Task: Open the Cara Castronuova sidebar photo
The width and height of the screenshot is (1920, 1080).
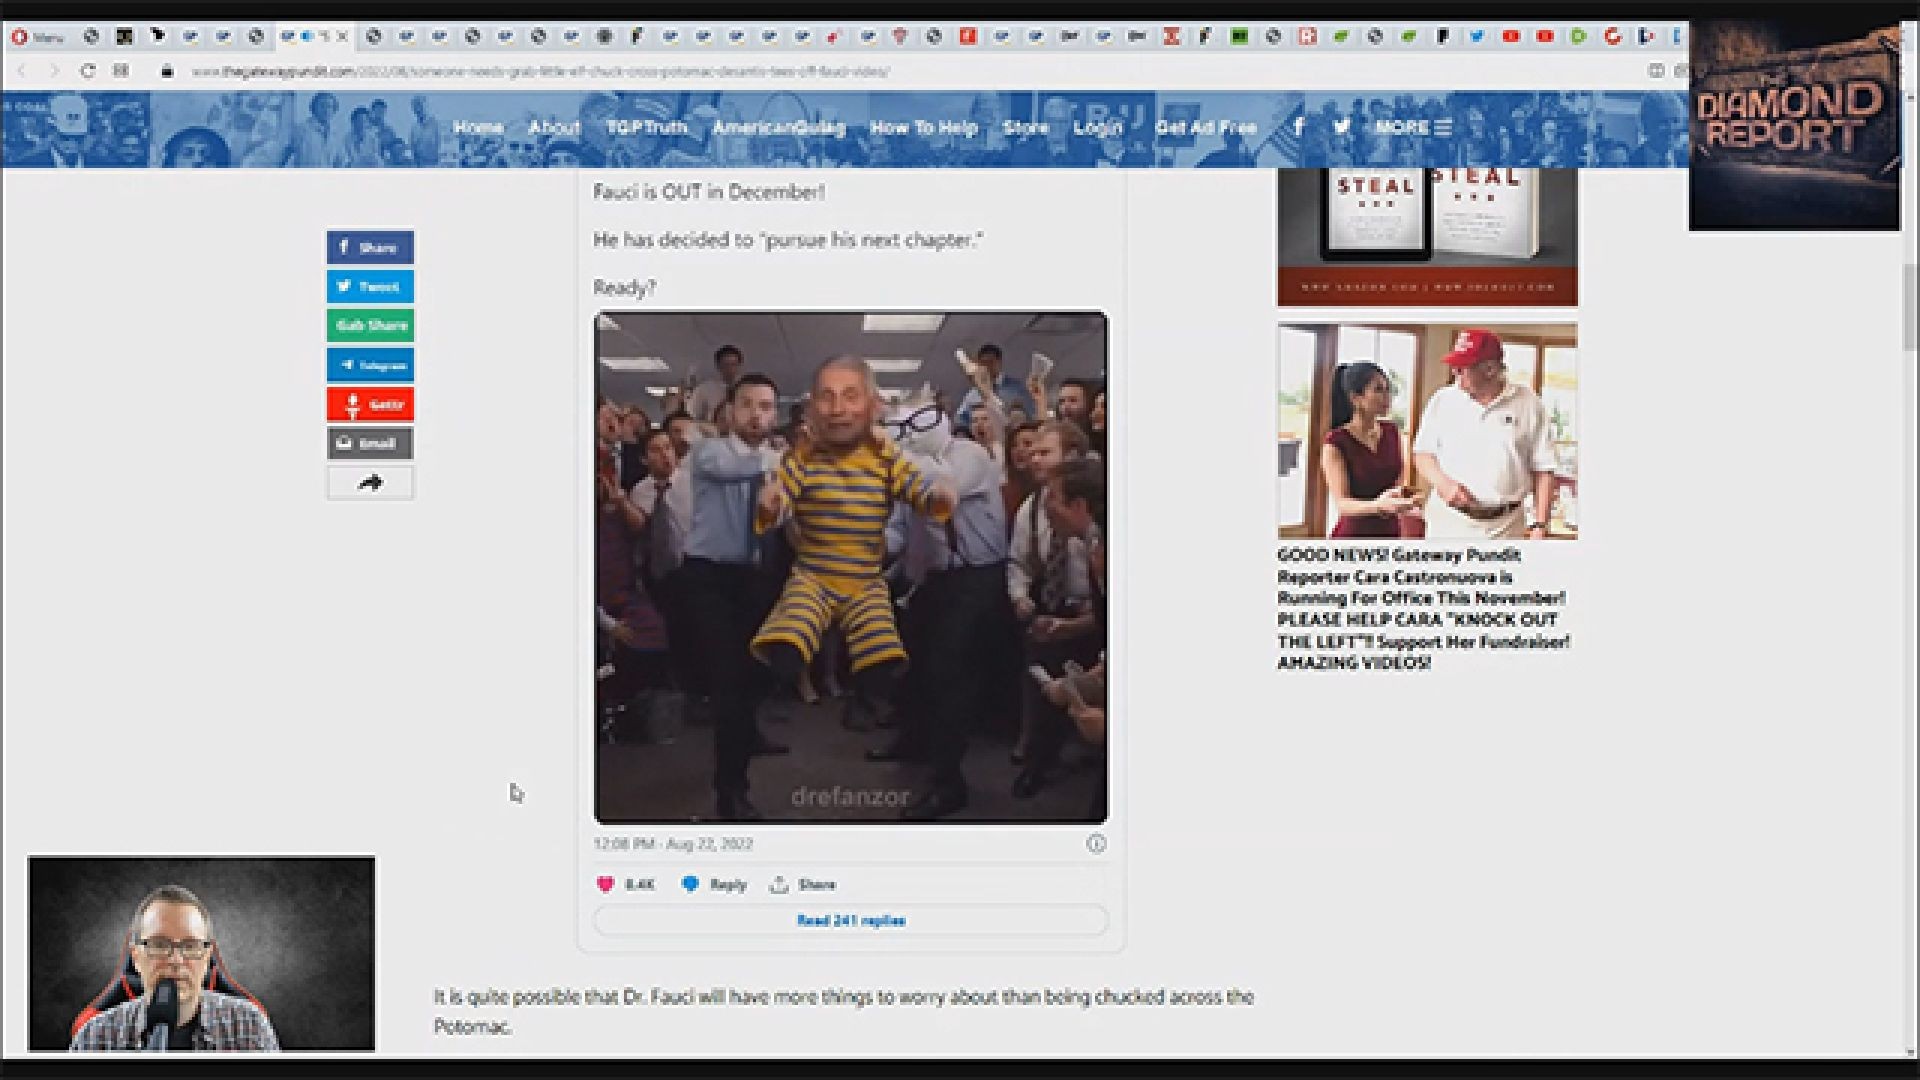Action: (x=1427, y=431)
